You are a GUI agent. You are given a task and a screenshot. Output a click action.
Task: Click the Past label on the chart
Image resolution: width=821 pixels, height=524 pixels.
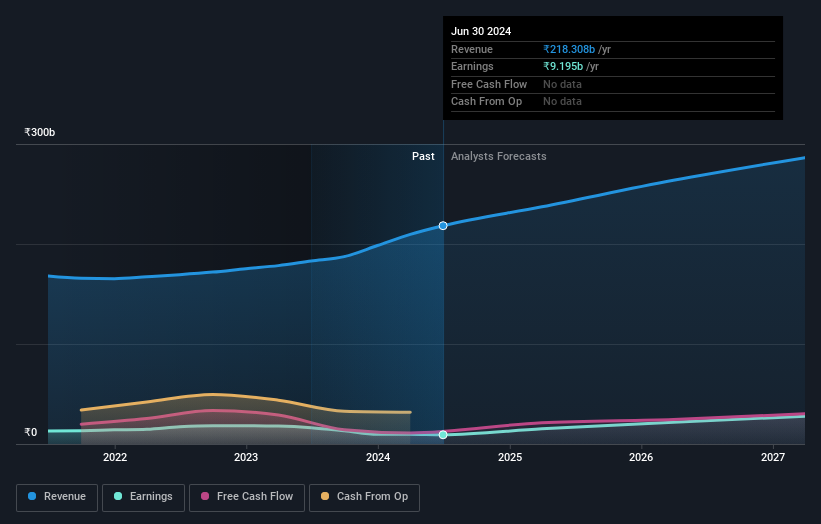(x=423, y=157)
